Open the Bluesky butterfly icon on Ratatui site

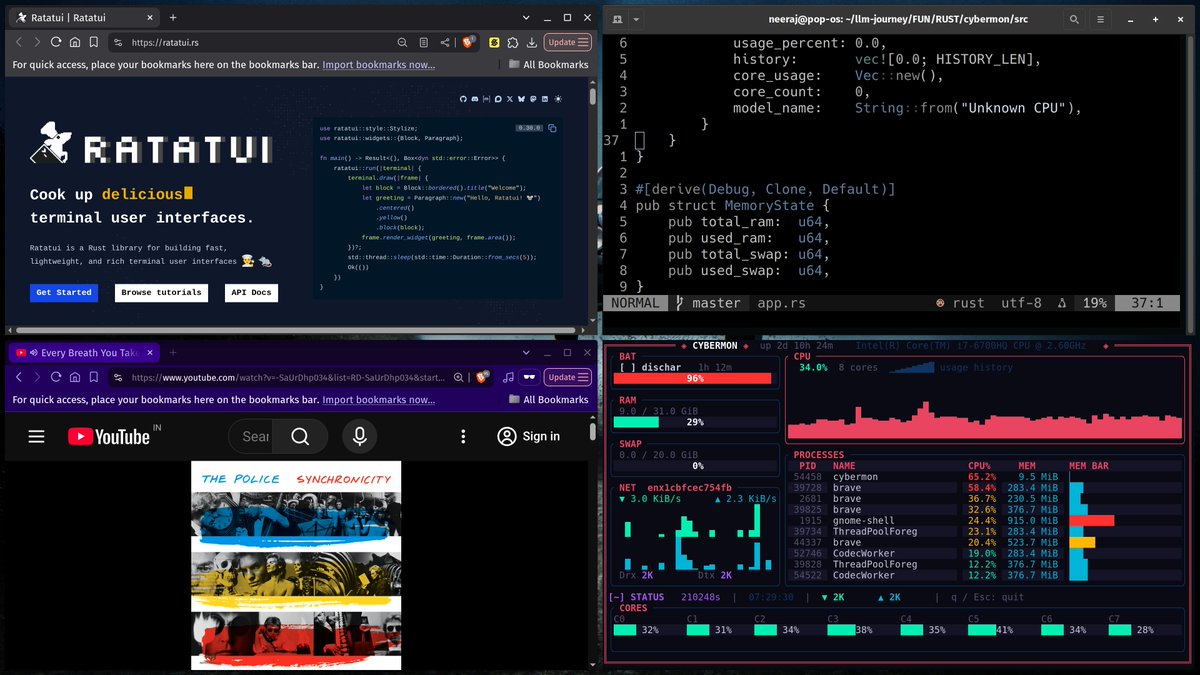tap(521, 99)
